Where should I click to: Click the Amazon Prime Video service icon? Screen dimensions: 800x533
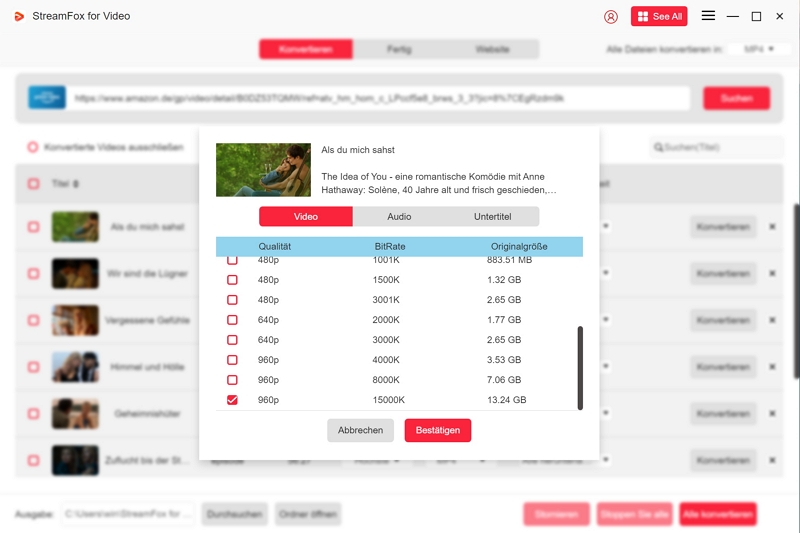point(45,98)
